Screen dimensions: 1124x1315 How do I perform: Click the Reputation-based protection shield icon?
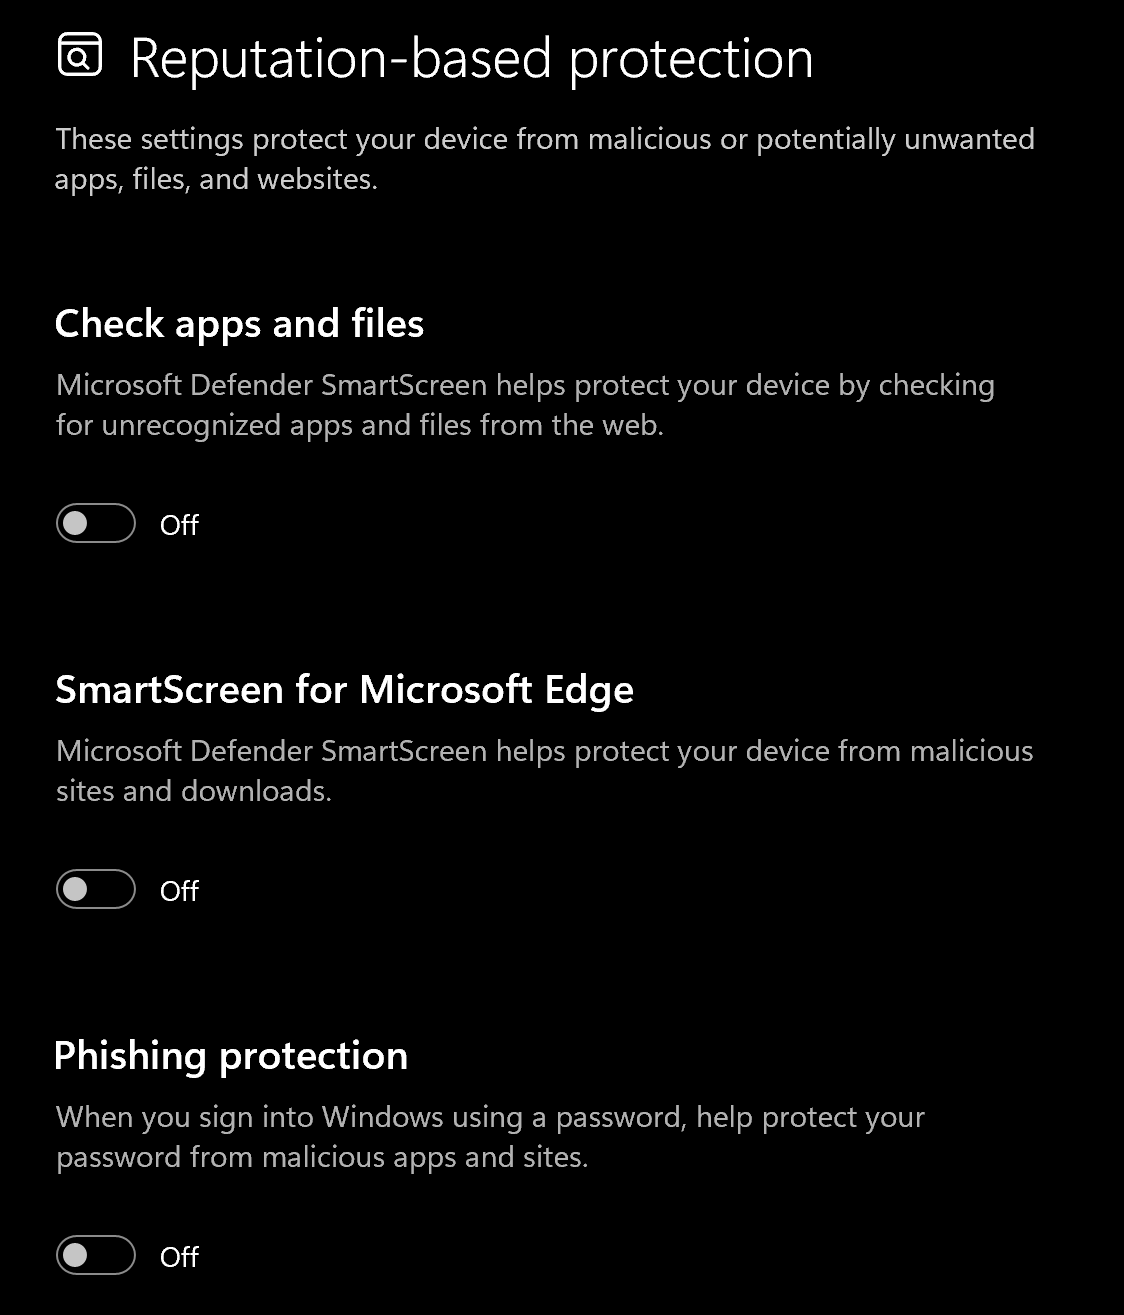tap(80, 55)
